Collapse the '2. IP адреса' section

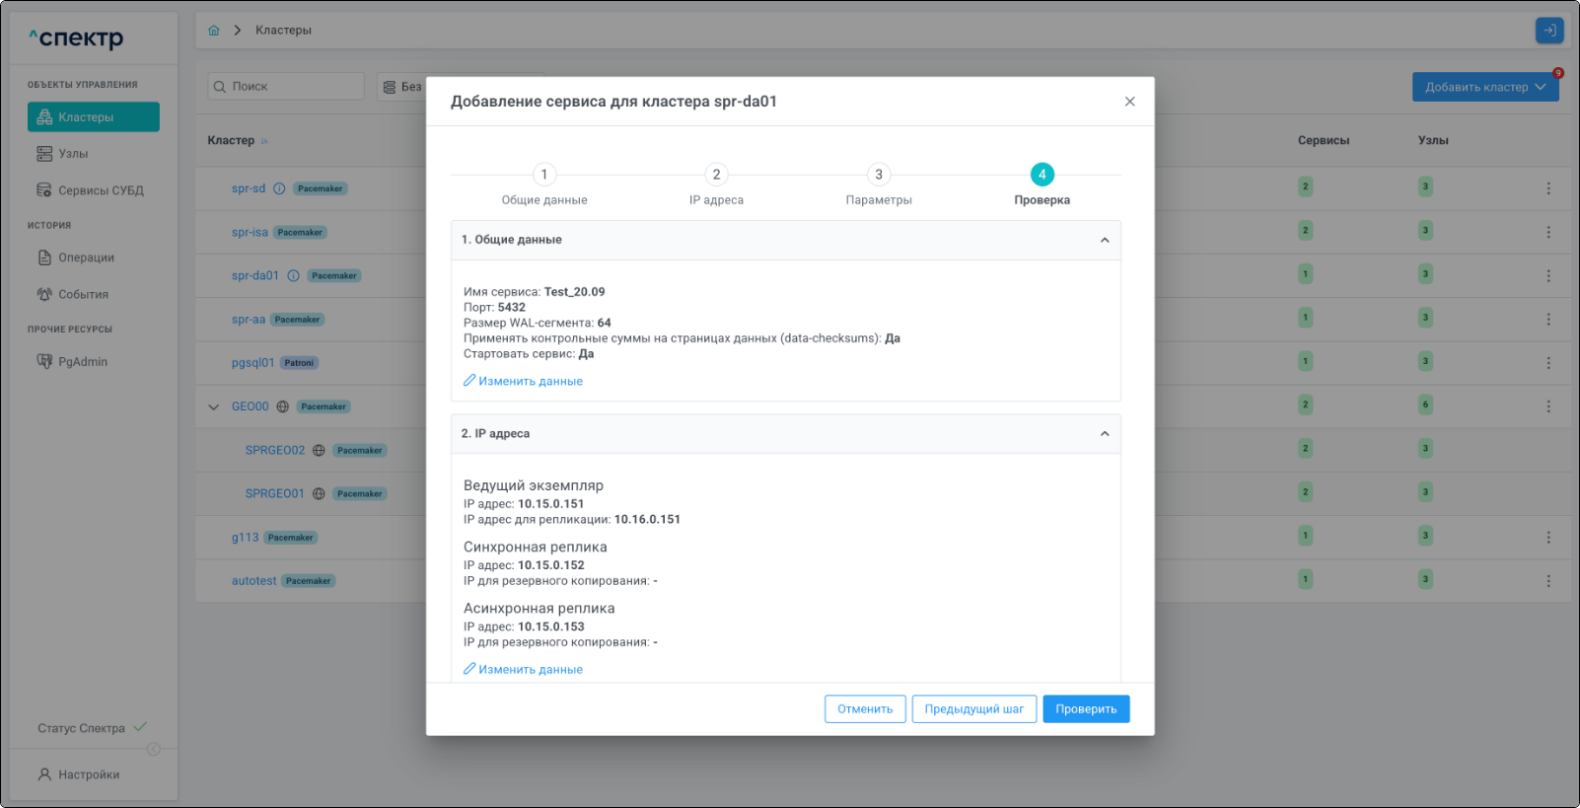coord(1104,434)
